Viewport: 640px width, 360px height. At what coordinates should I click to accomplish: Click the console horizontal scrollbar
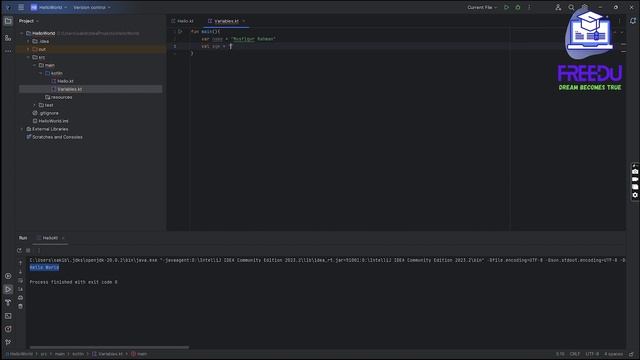pos(109,347)
